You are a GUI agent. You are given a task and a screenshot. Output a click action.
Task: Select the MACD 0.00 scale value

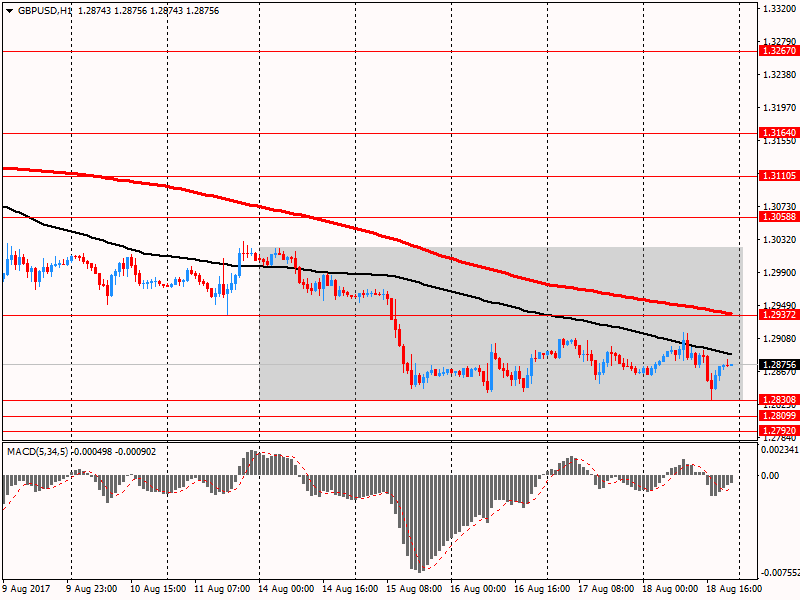click(x=770, y=476)
